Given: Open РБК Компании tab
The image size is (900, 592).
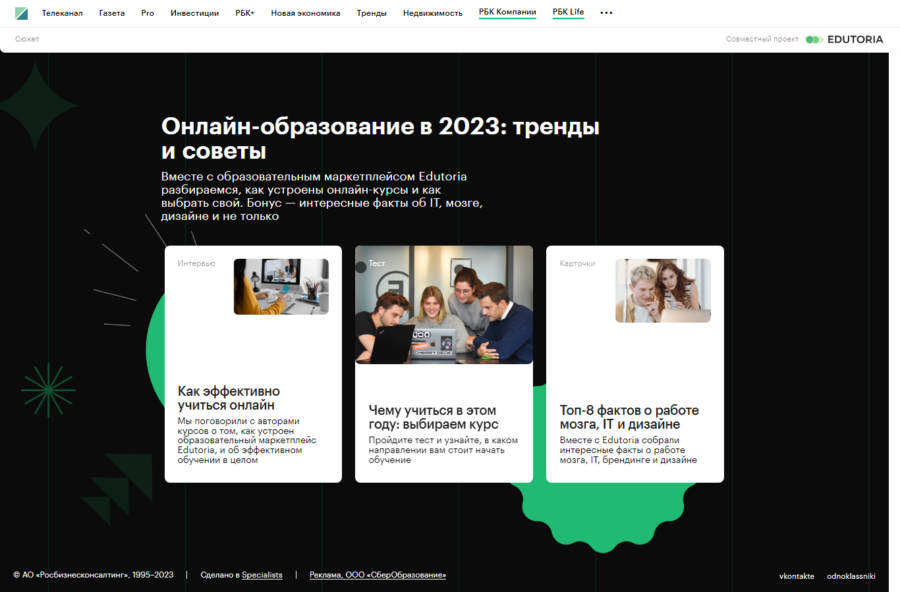Looking at the screenshot, I should (x=507, y=12).
